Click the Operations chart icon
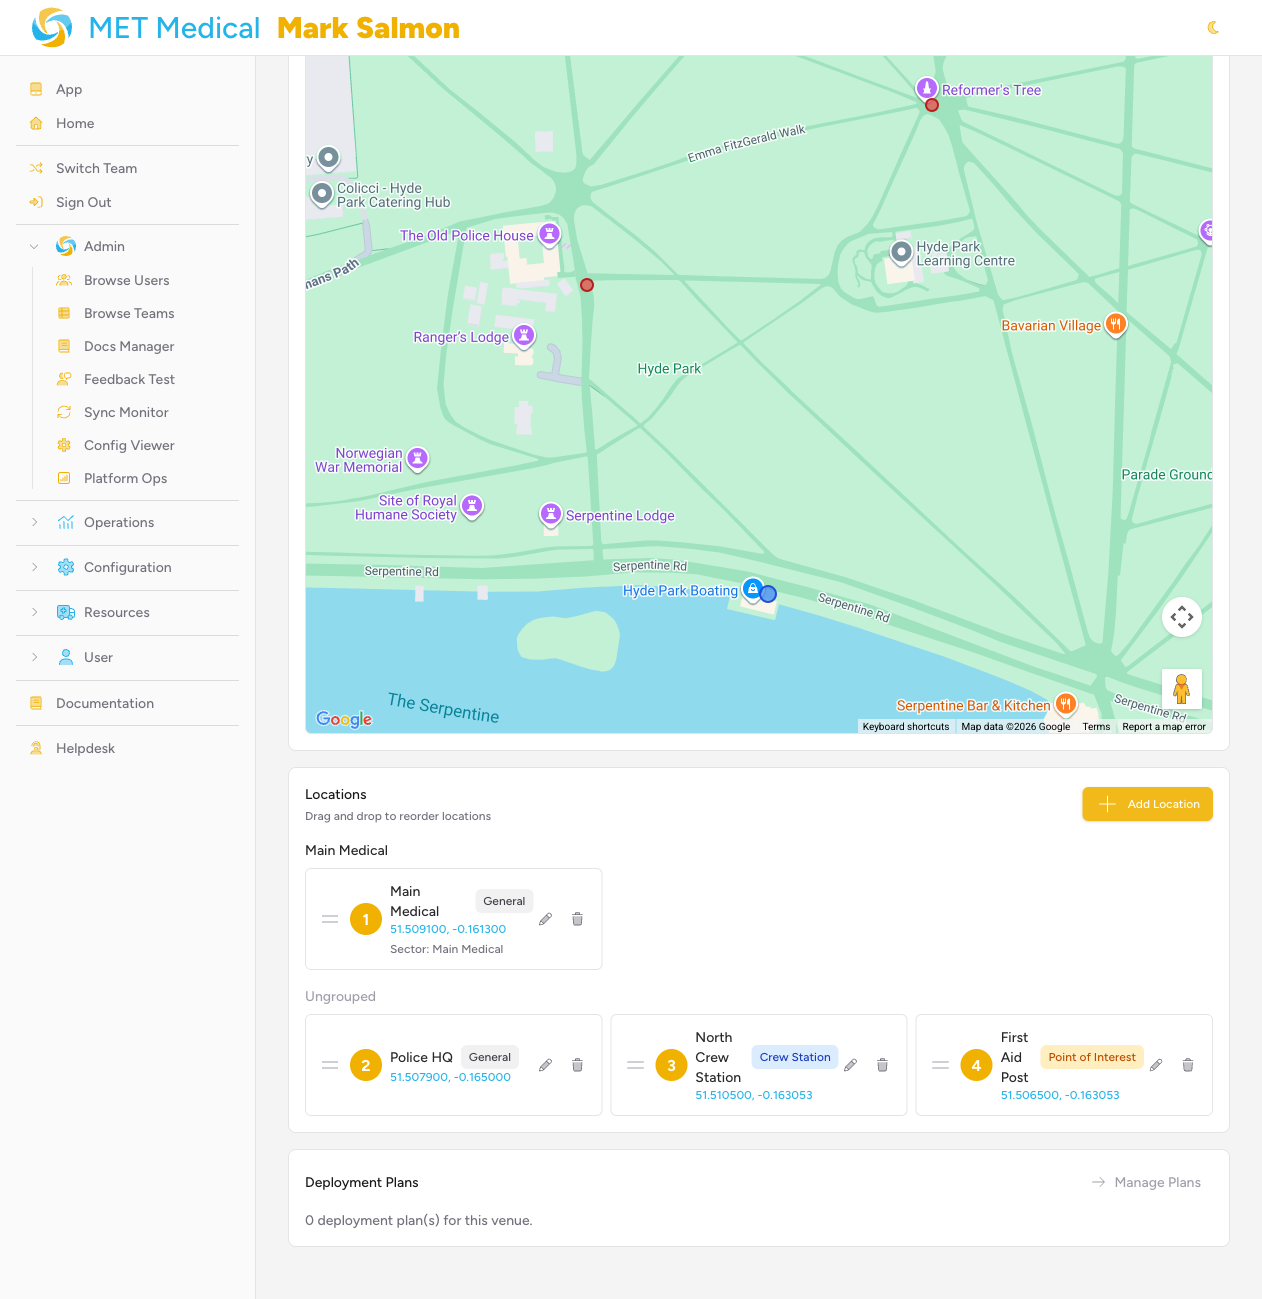The image size is (1262, 1299). 66,522
